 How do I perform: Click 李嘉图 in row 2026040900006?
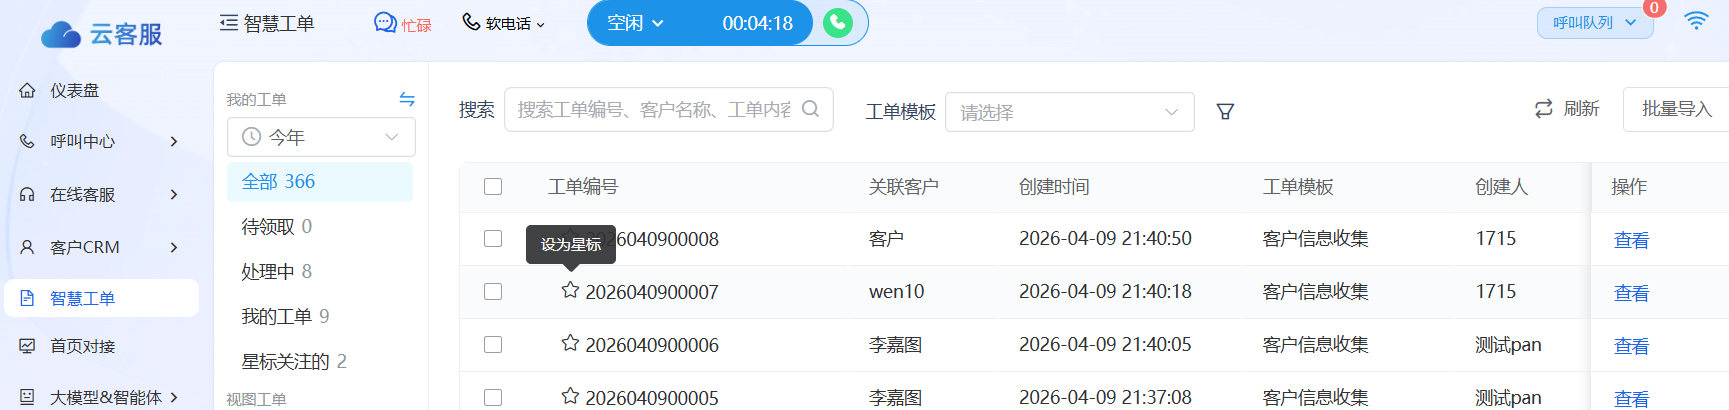click(895, 345)
